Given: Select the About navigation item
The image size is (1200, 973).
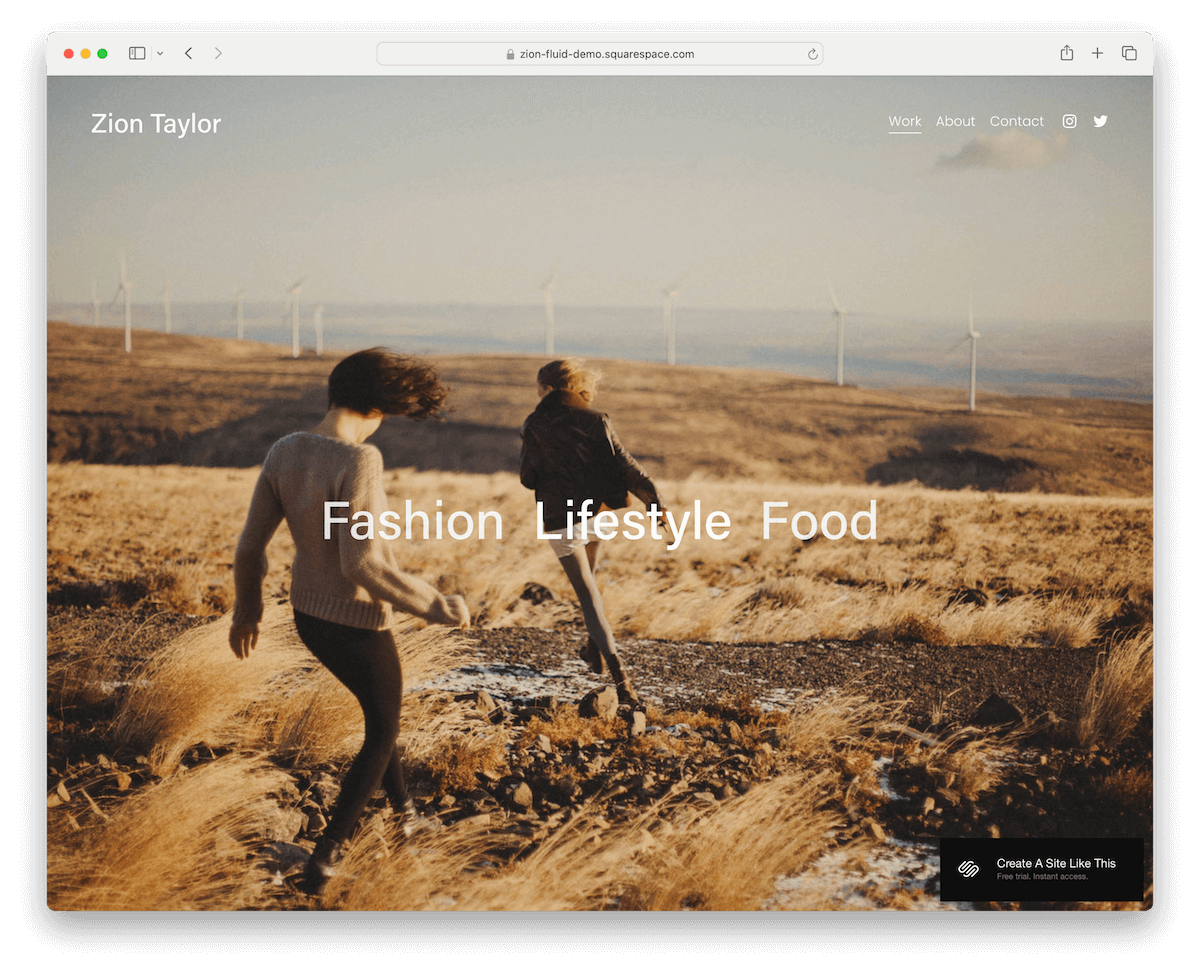Looking at the screenshot, I should (x=955, y=121).
